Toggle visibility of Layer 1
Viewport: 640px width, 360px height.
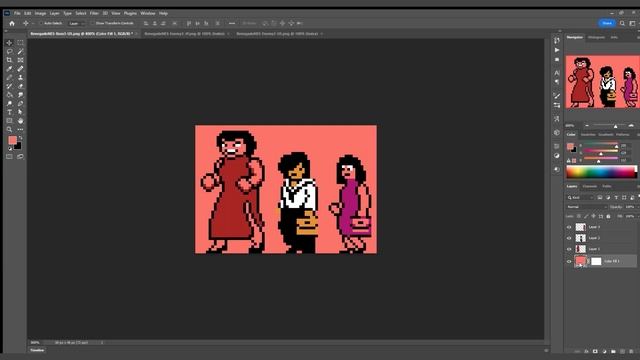[569, 249]
